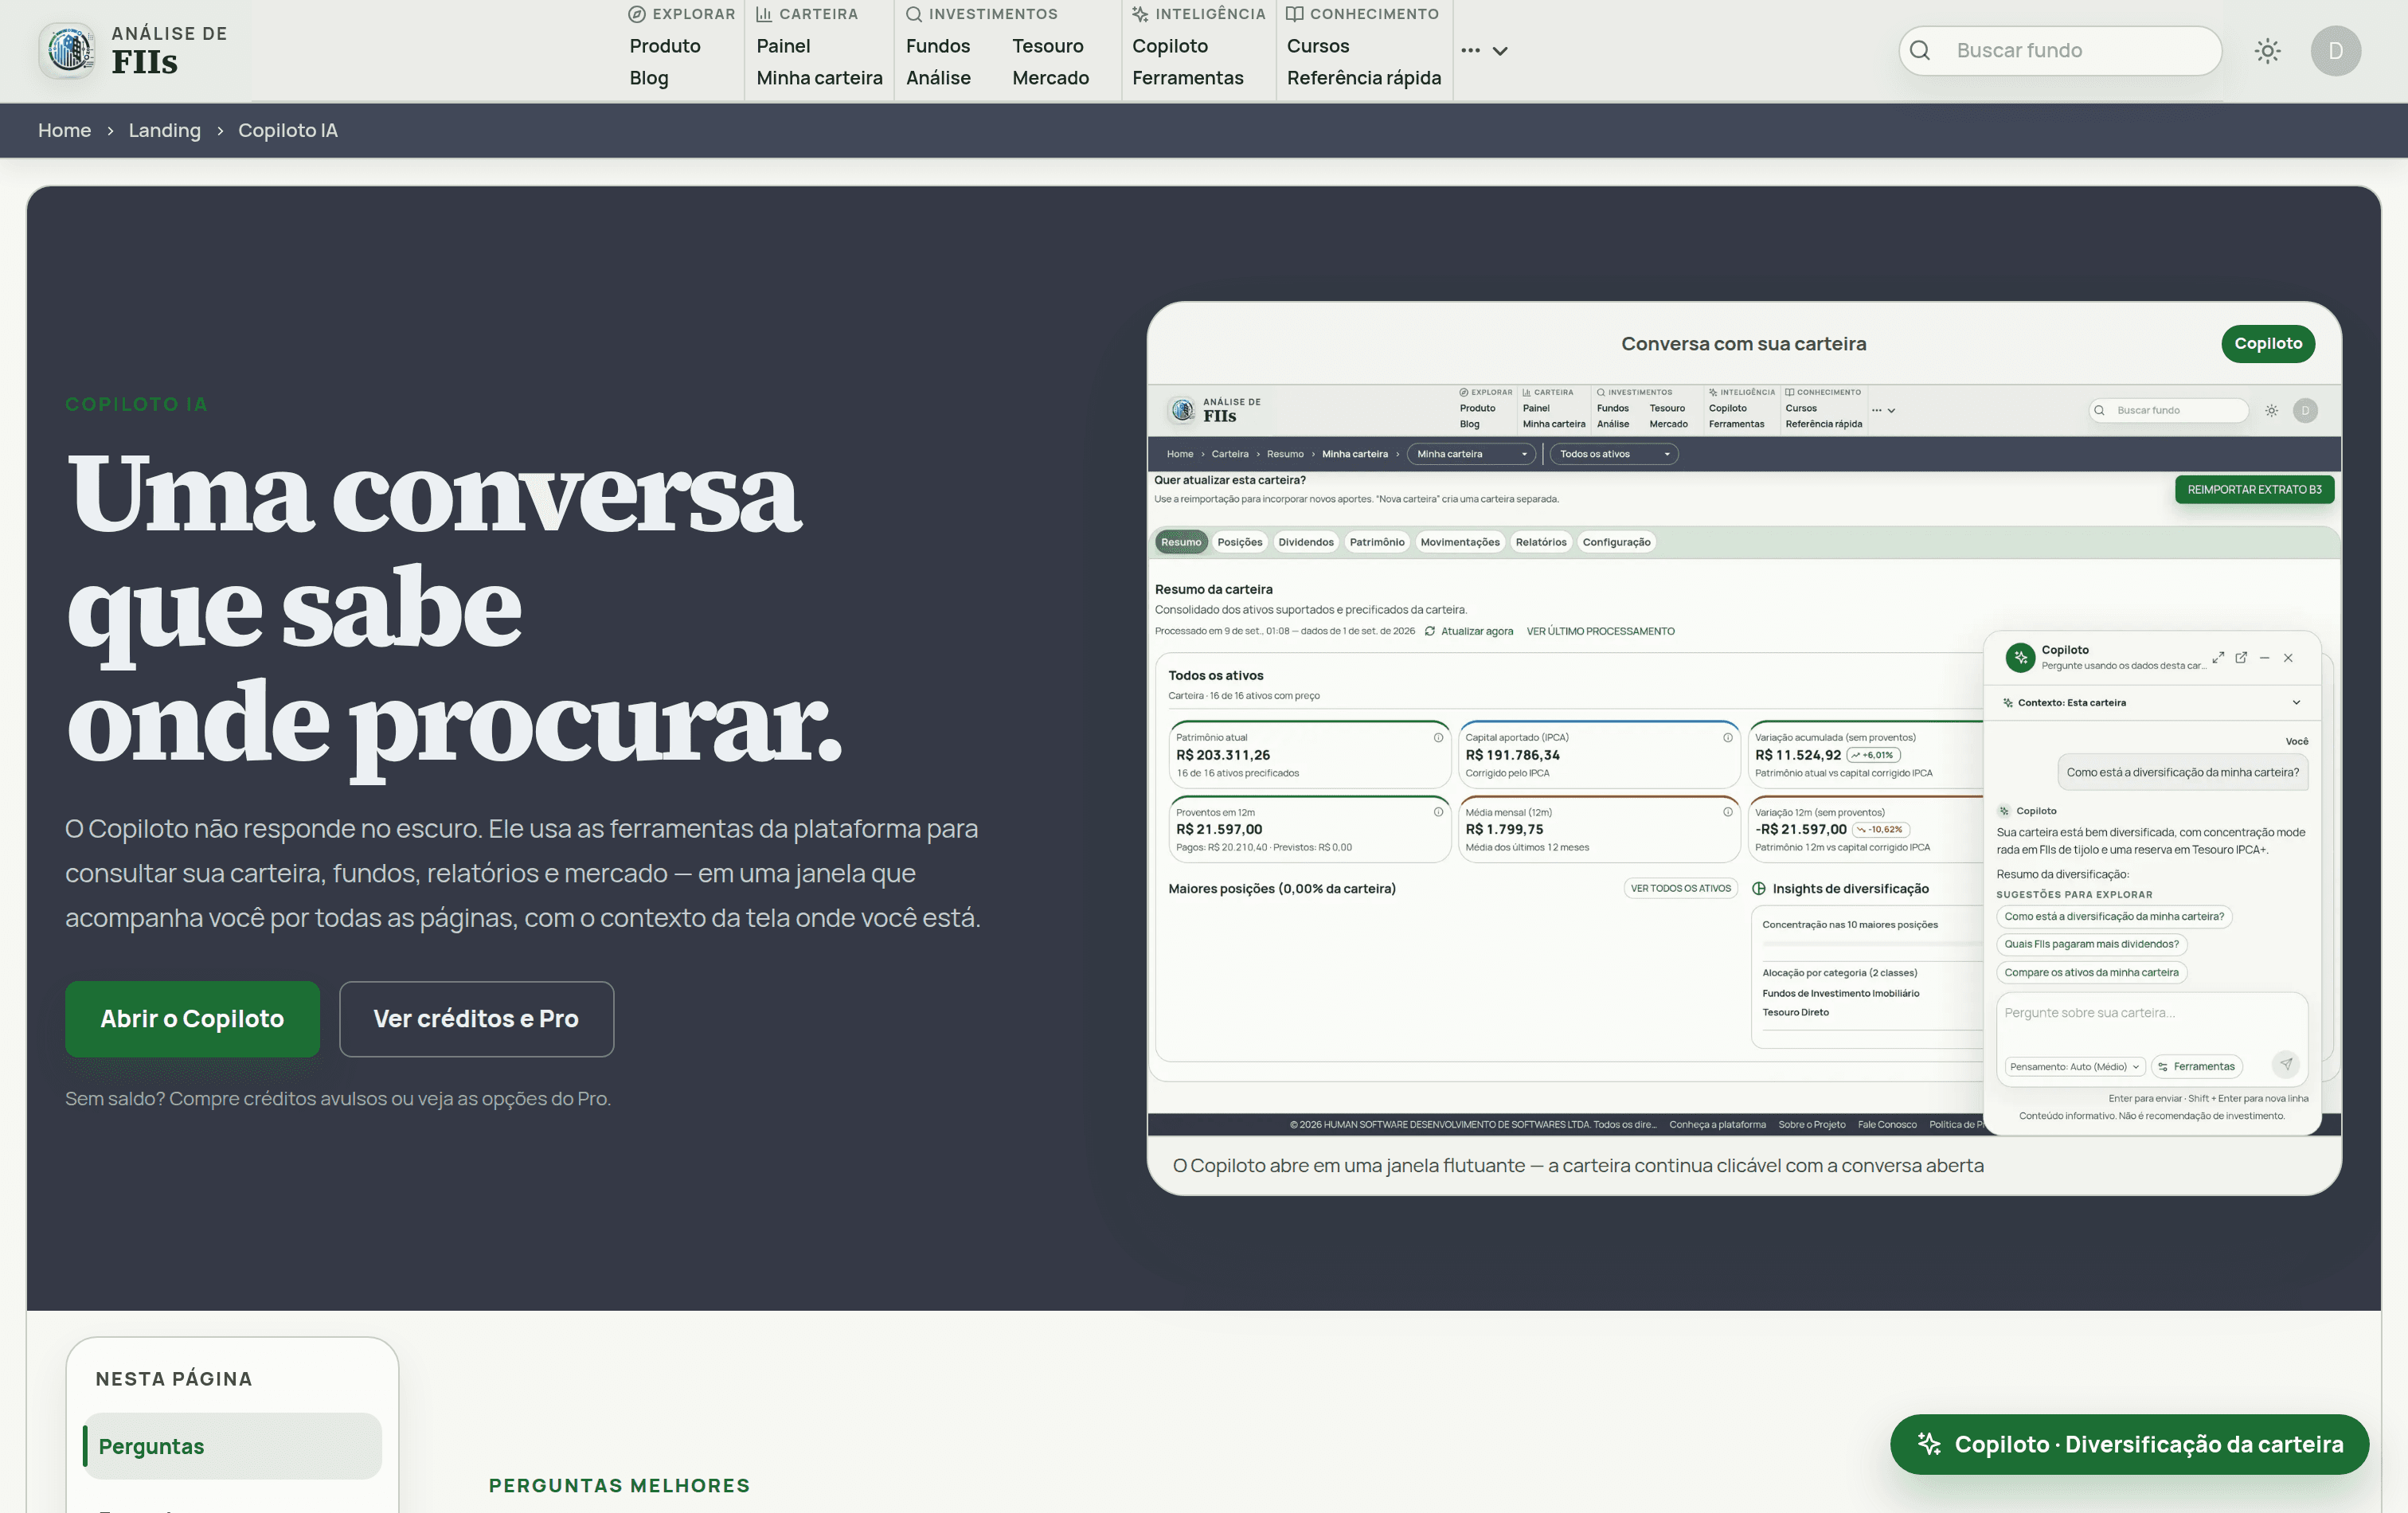Click the 'NESTA PÁGINA' sidebar heading
The width and height of the screenshot is (2408, 1513).
tap(174, 1379)
